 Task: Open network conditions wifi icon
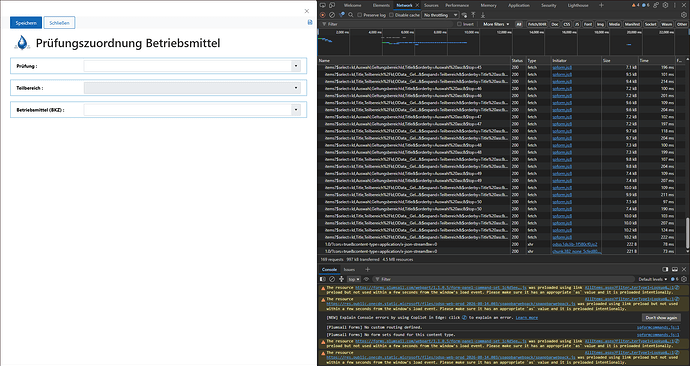pos(464,15)
